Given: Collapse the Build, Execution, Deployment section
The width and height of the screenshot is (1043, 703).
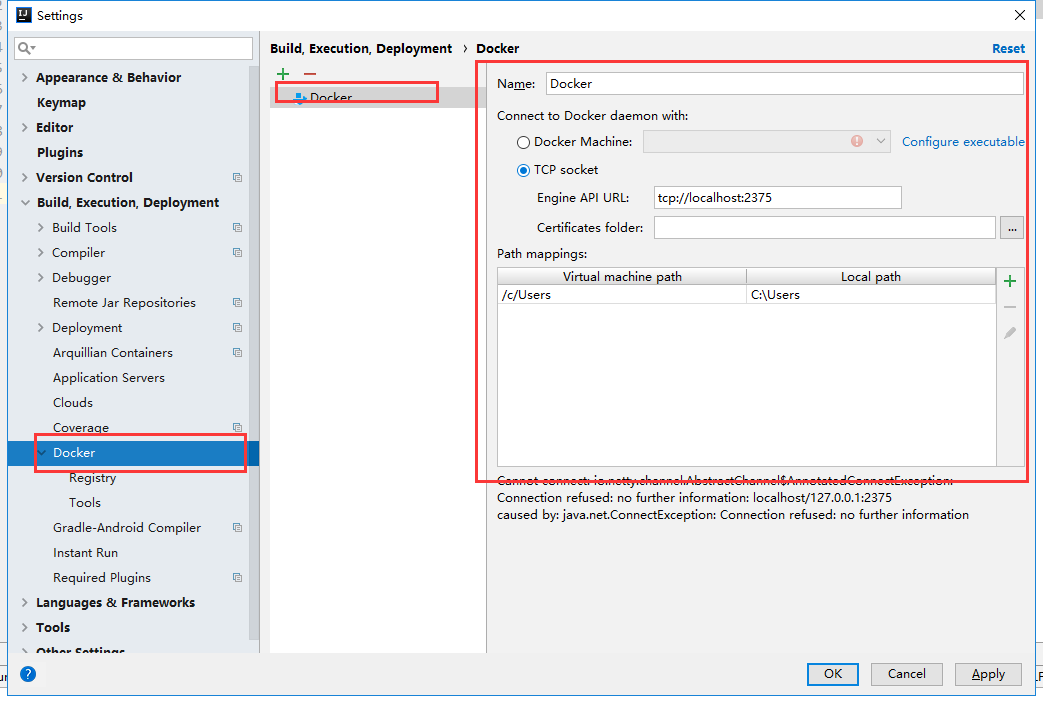Looking at the screenshot, I should pos(25,203).
